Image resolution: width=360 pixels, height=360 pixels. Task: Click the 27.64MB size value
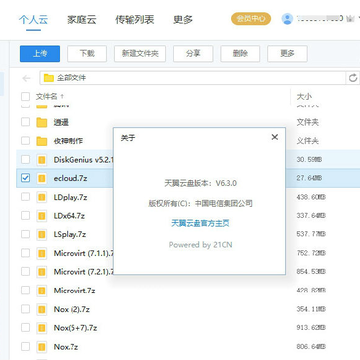tap(309, 178)
